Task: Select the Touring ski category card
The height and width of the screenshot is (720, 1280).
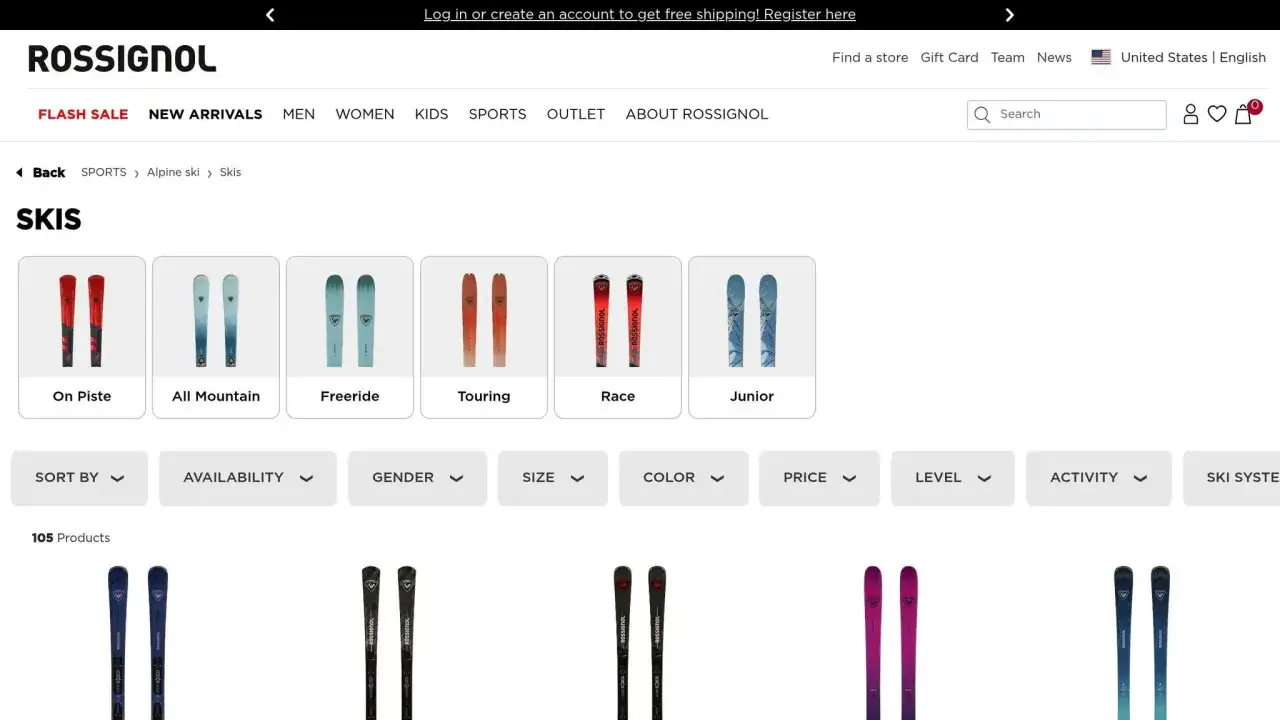Action: coord(484,337)
